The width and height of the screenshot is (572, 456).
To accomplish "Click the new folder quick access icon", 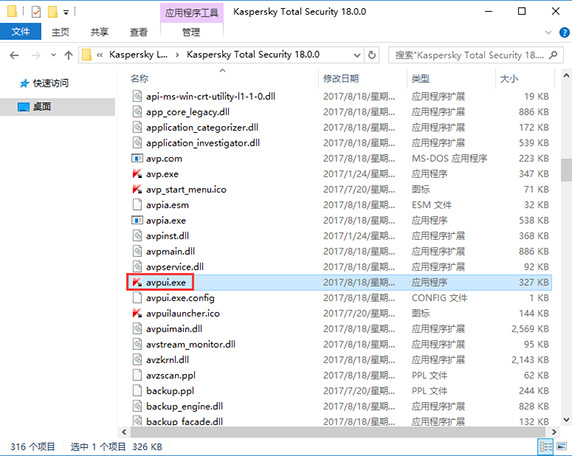I will click(53, 12).
